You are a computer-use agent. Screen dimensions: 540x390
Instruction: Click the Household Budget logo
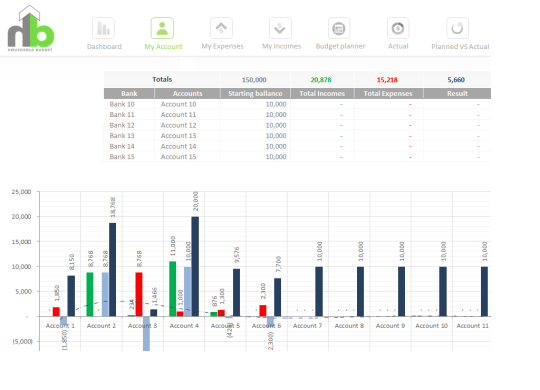(30, 28)
